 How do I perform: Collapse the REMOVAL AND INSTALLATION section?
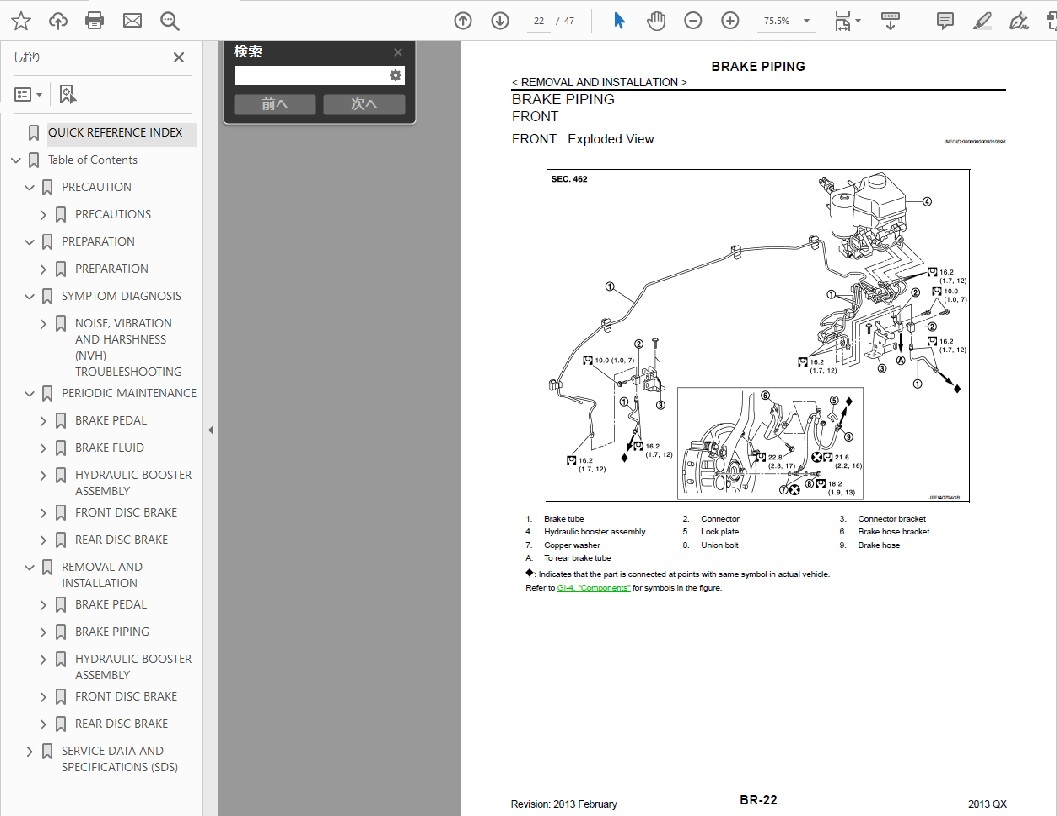click(30, 567)
